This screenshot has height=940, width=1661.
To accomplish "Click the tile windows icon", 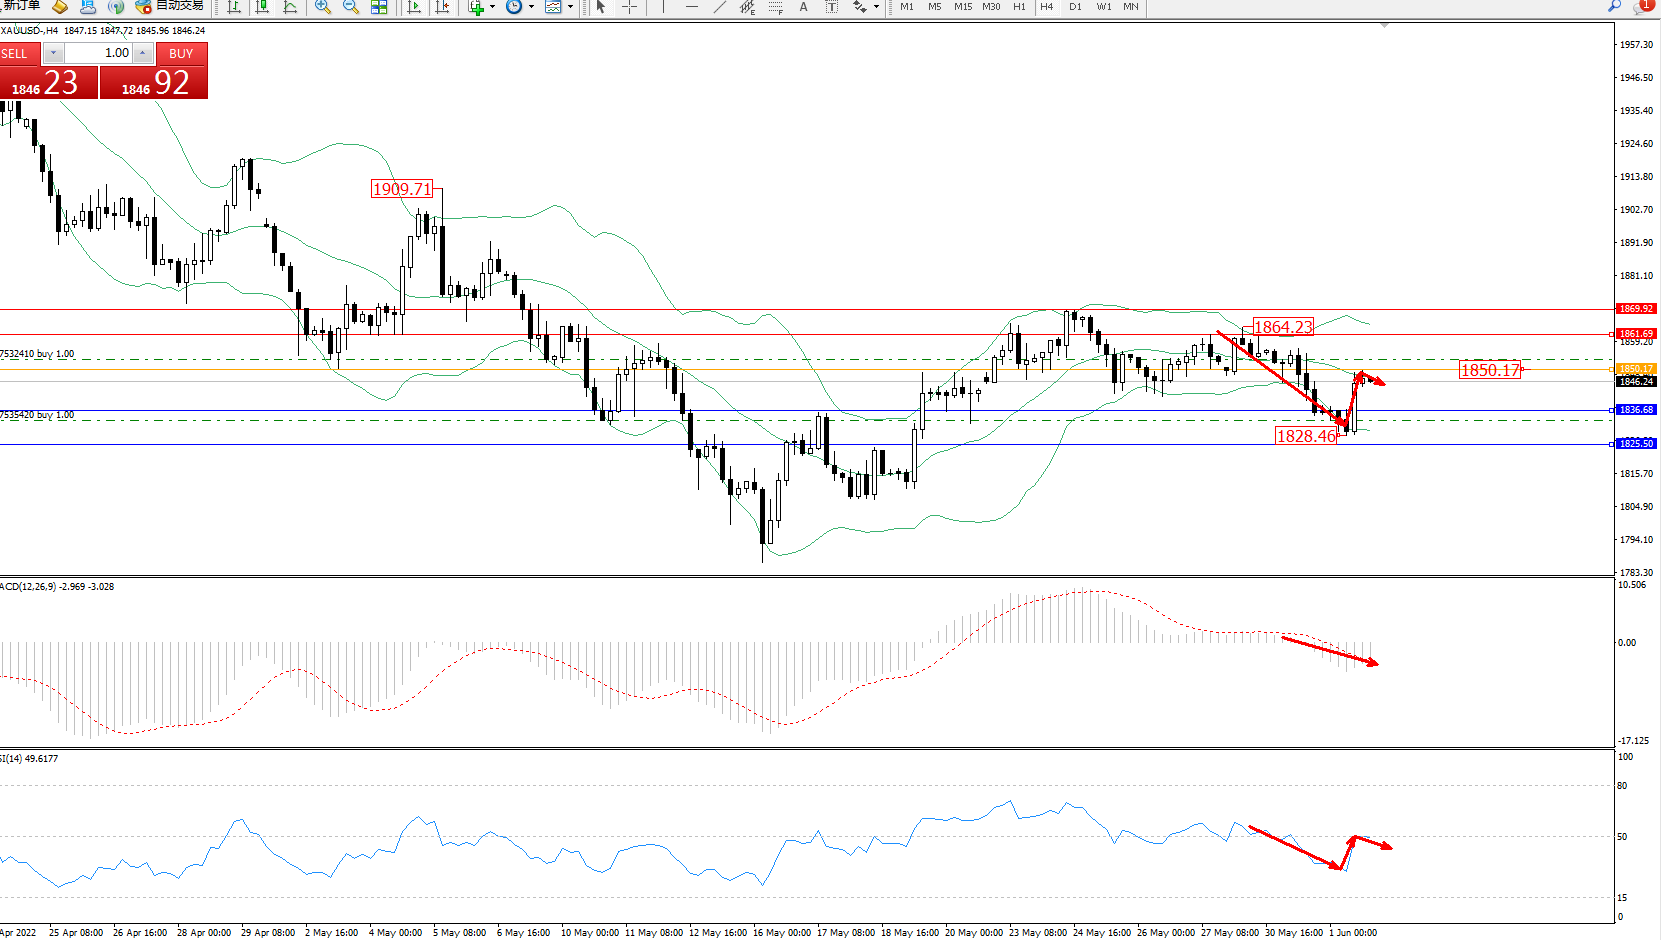I will (379, 7).
